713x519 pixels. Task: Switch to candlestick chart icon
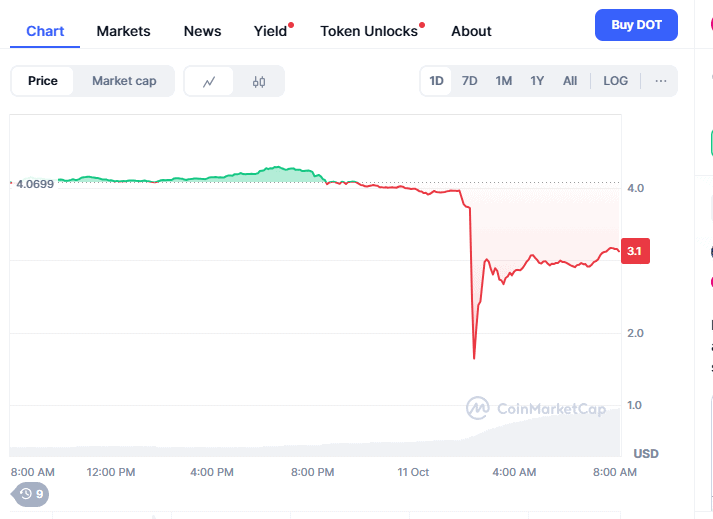click(259, 81)
